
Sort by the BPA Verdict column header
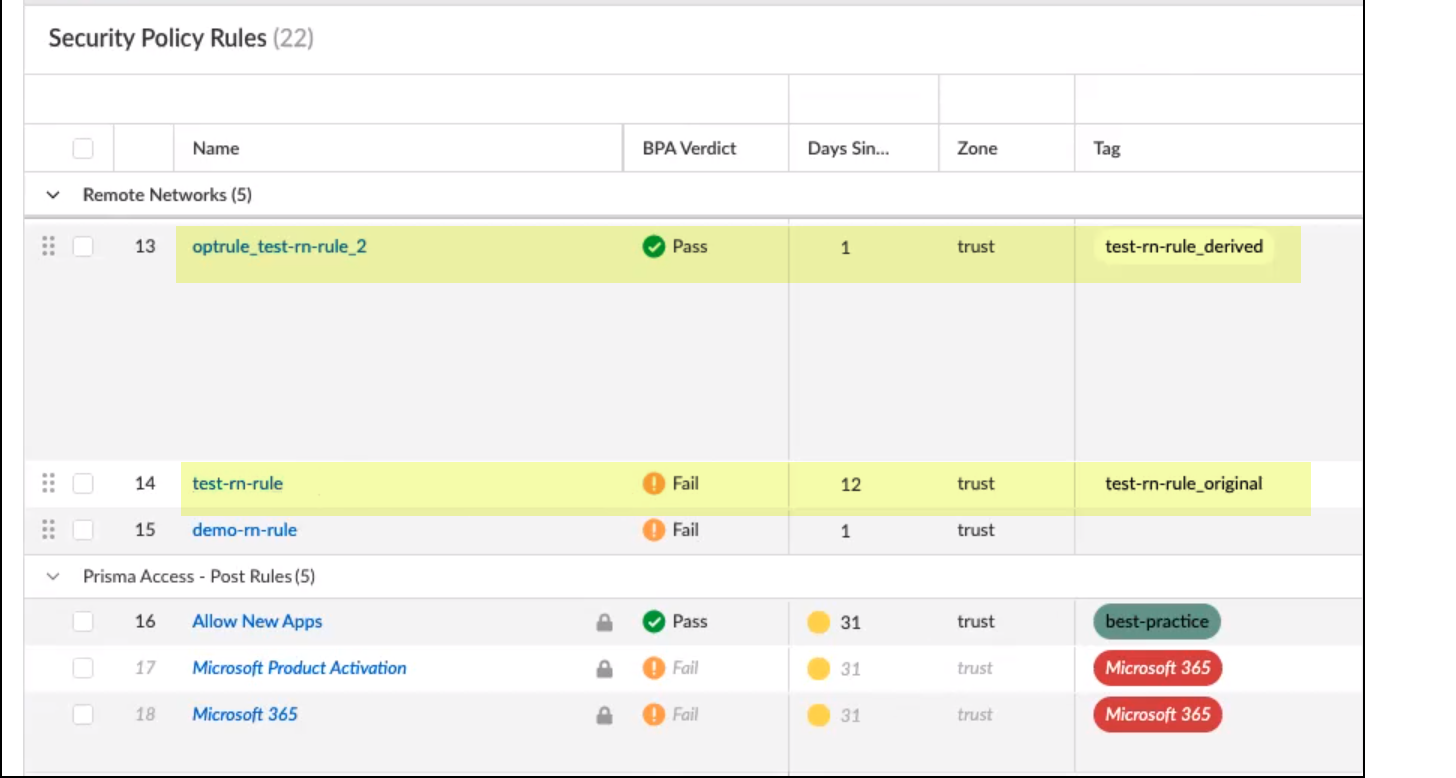689,148
